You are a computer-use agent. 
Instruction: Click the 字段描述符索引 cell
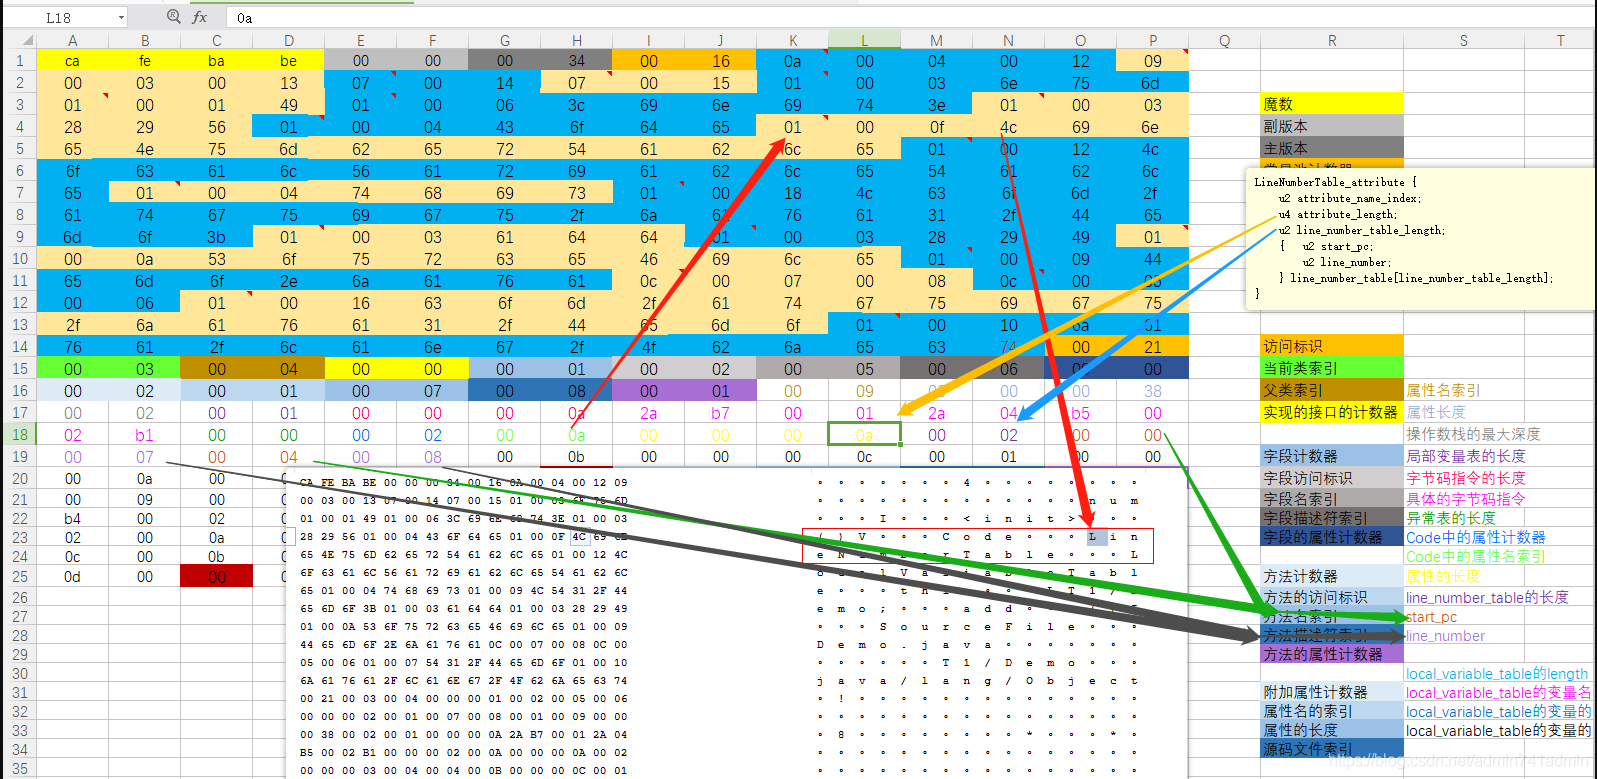[1332, 518]
